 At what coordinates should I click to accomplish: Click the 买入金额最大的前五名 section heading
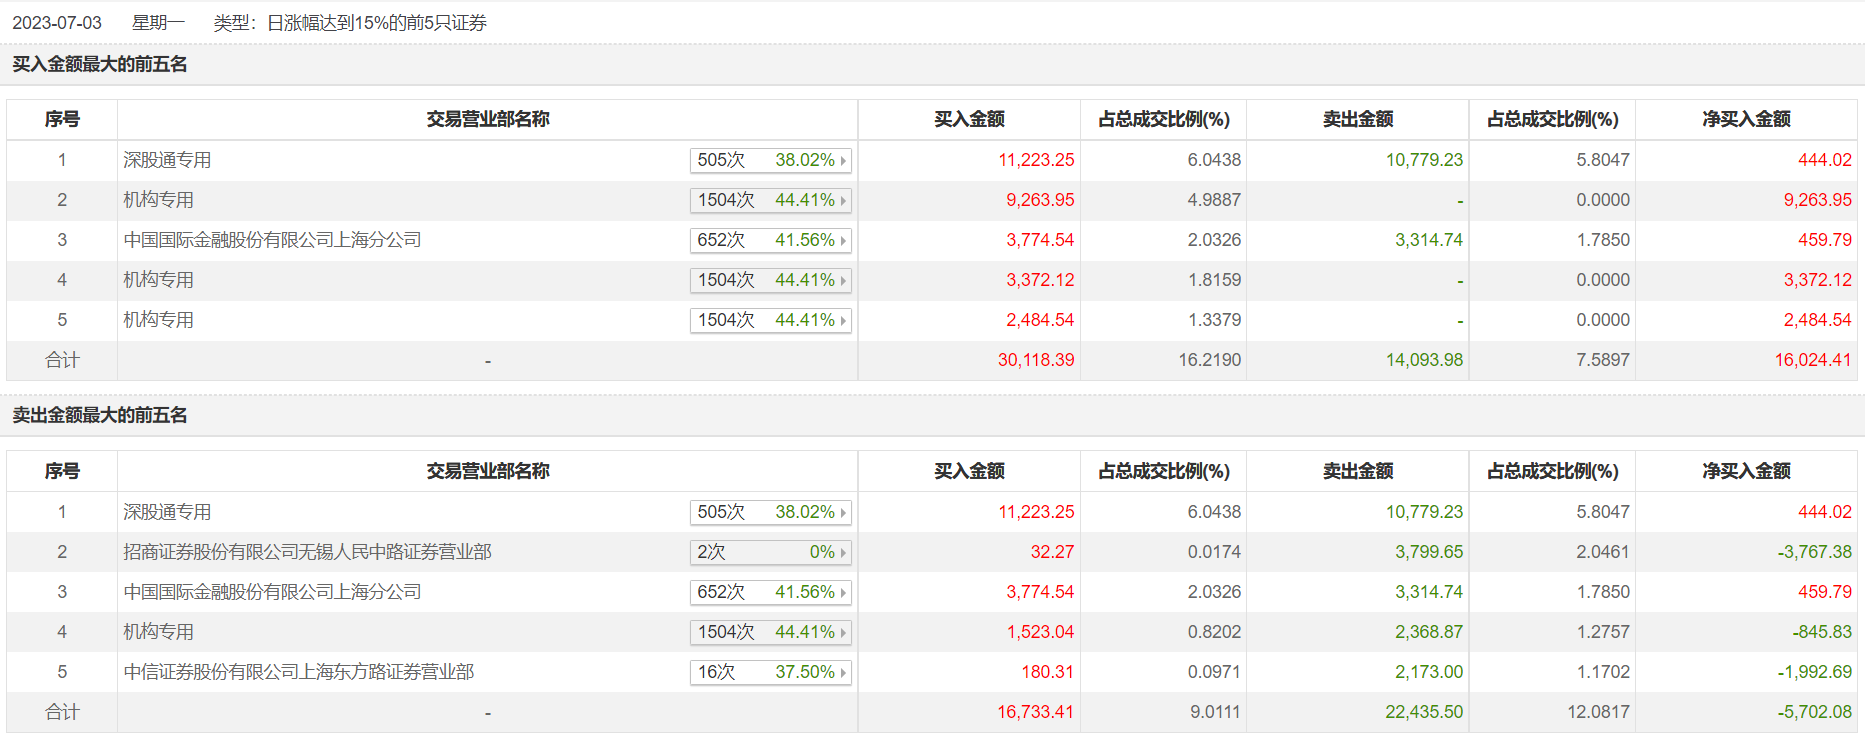pyautogui.click(x=100, y=64)
